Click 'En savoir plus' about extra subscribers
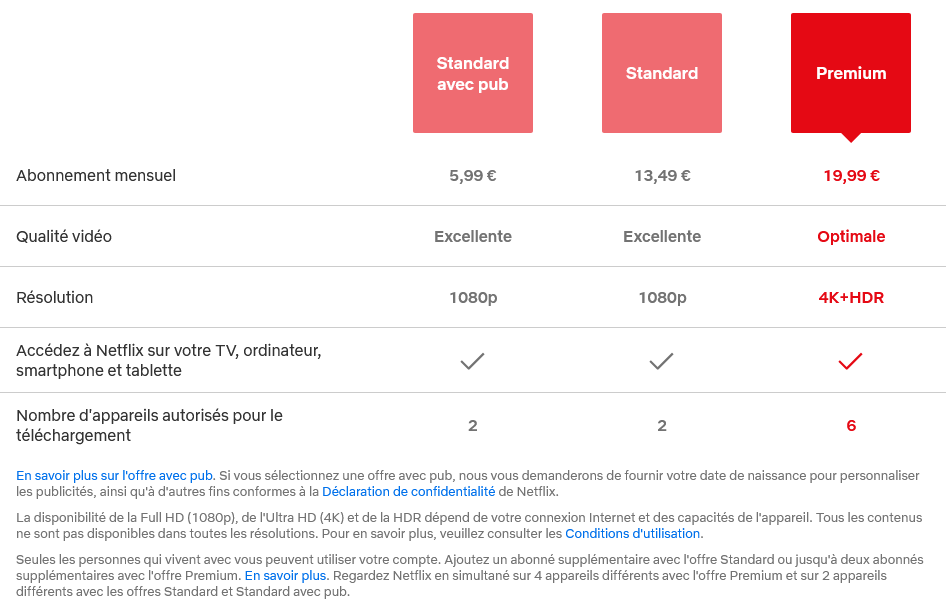 (x=286, y=576)
